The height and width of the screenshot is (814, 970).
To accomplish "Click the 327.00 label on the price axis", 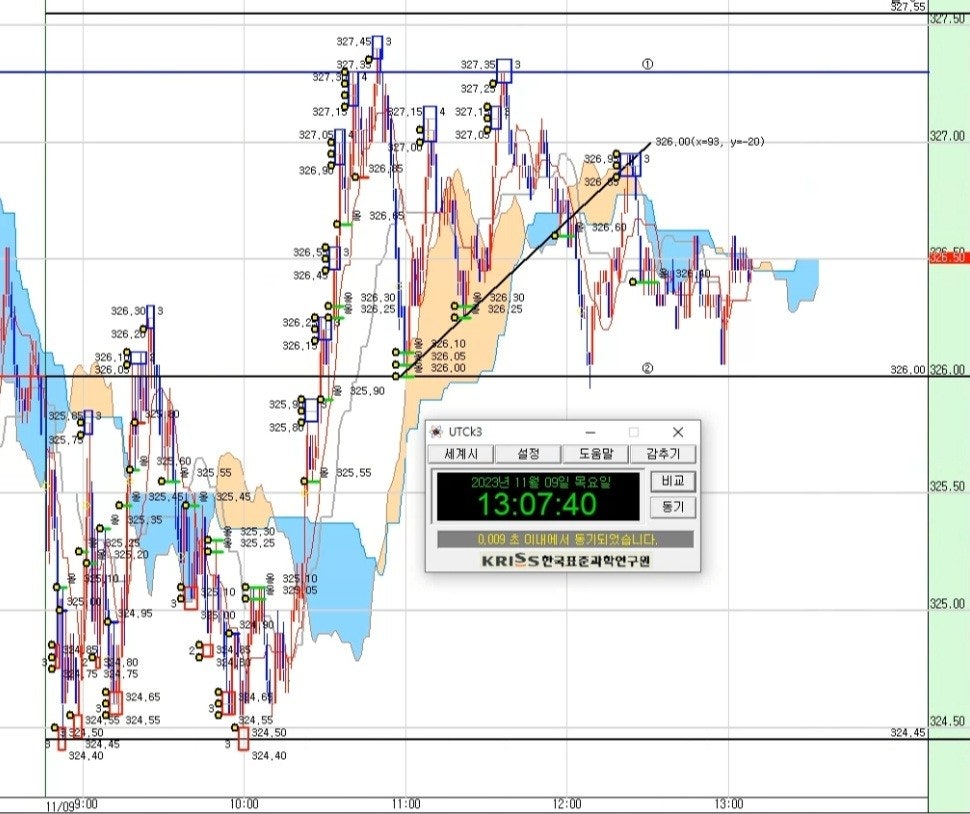I will [x=946, y=136].
